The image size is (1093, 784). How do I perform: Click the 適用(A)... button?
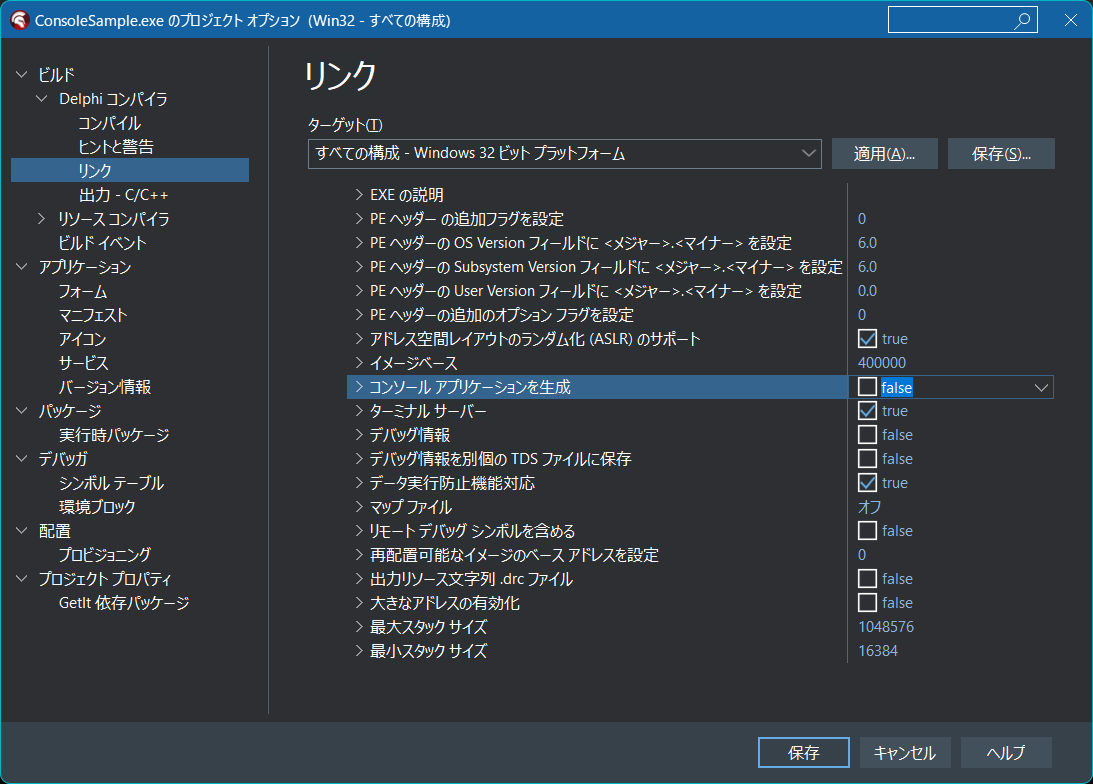(885, 153)
